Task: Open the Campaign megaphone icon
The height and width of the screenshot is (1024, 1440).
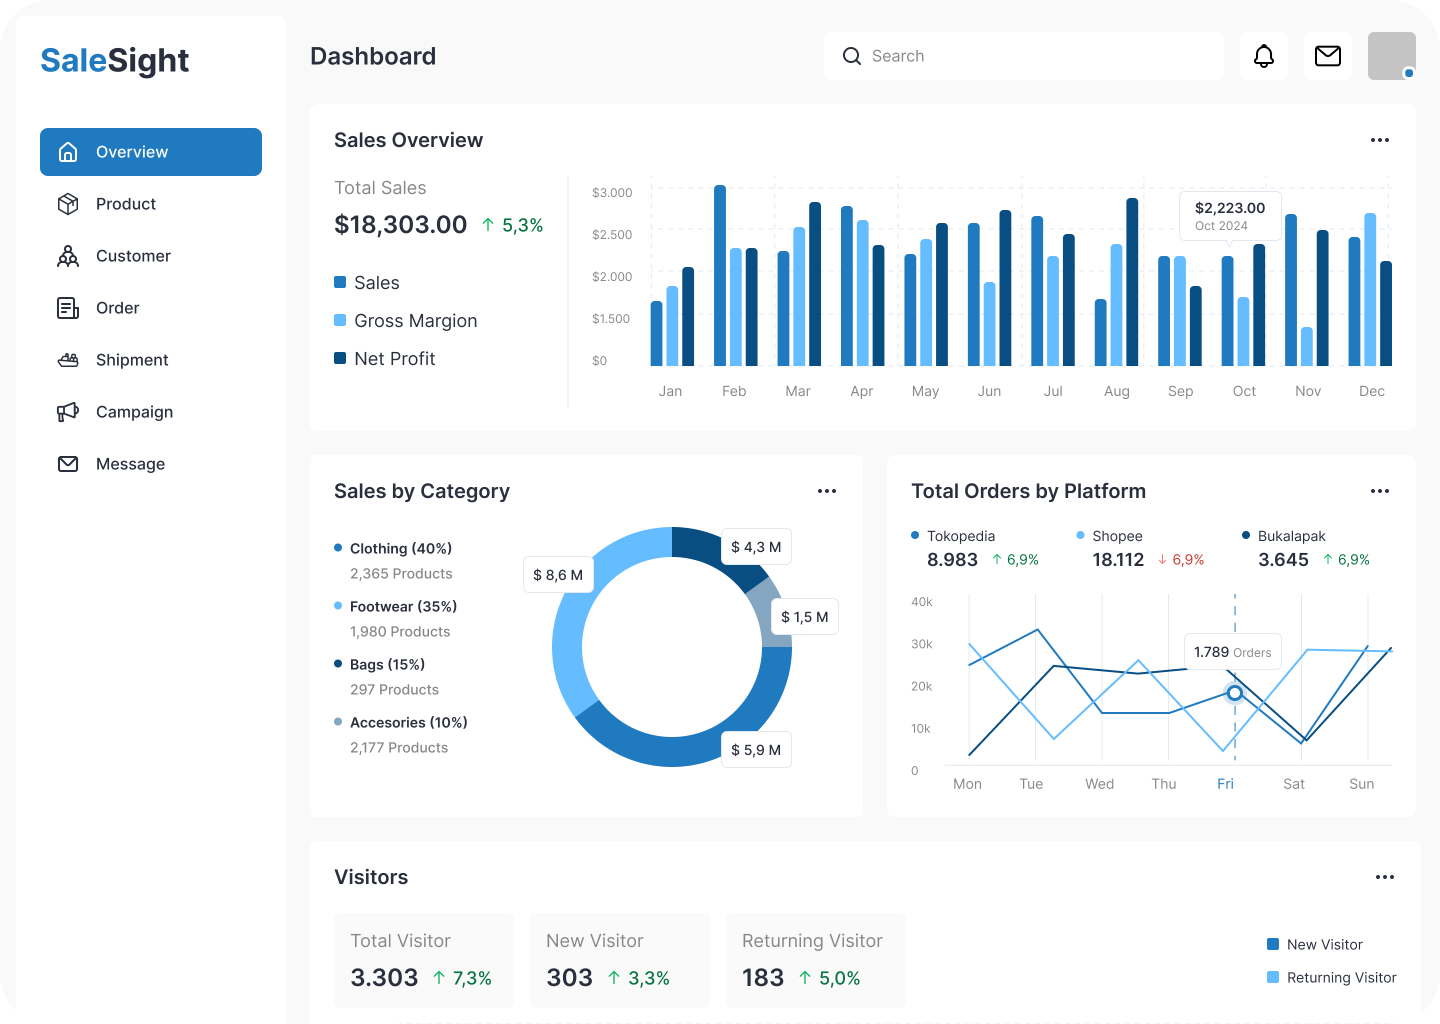Action: pos(68,412)
